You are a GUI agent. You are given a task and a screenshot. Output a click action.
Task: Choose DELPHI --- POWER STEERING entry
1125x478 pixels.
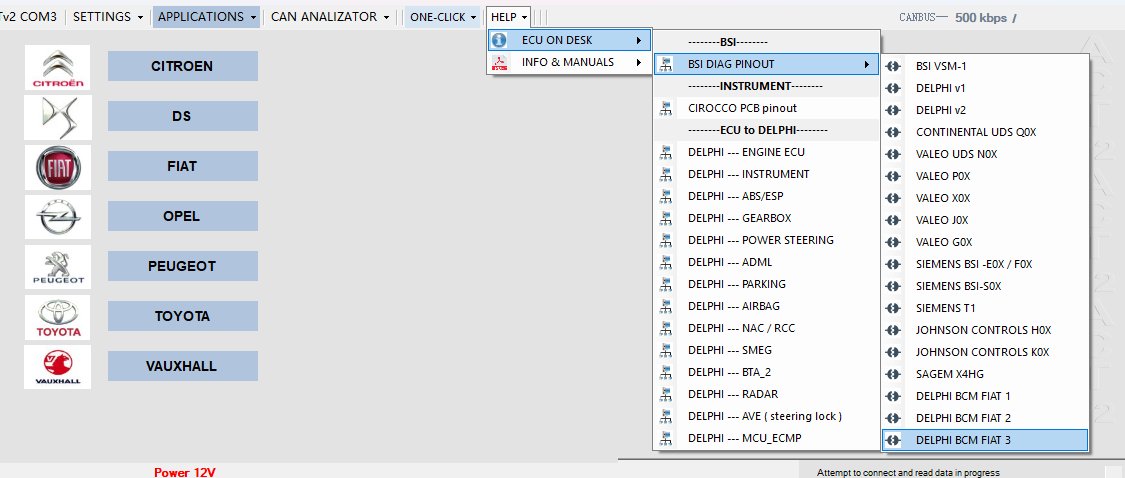[766, 240]
